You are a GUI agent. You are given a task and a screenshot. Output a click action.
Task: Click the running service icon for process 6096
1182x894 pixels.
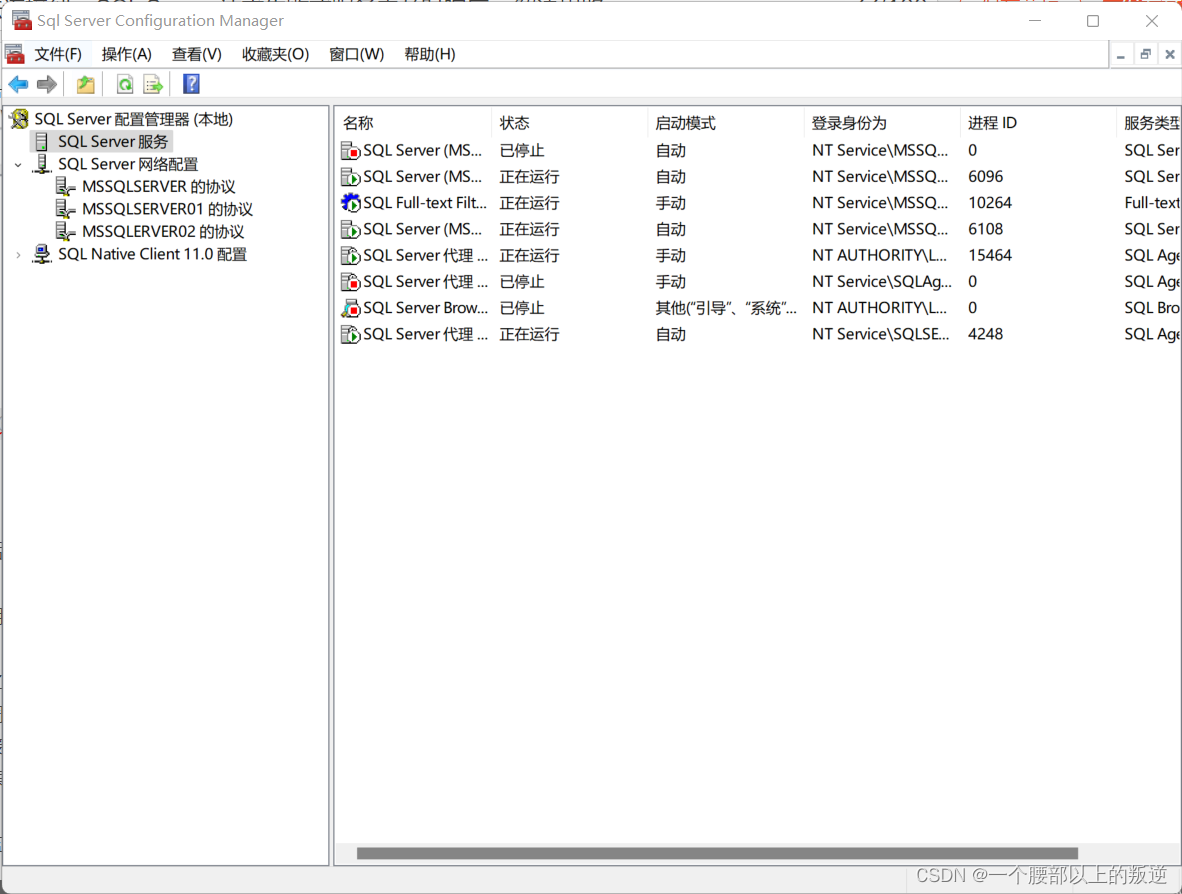click(x=350, y=177)
